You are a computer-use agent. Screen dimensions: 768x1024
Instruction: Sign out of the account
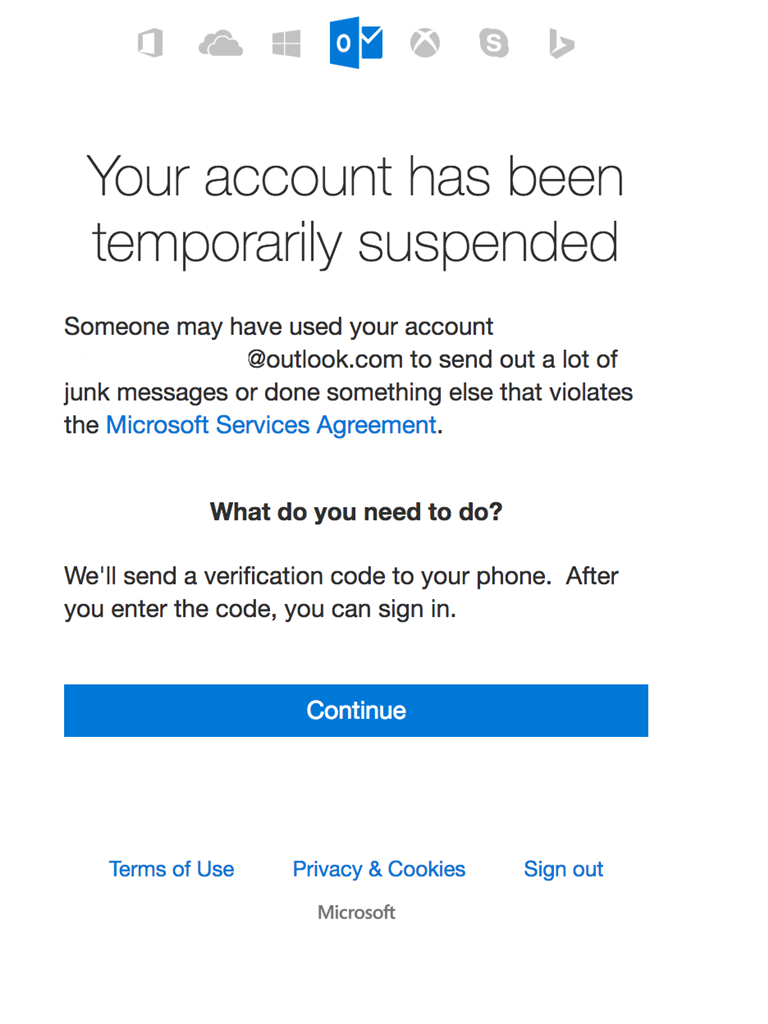563,869
